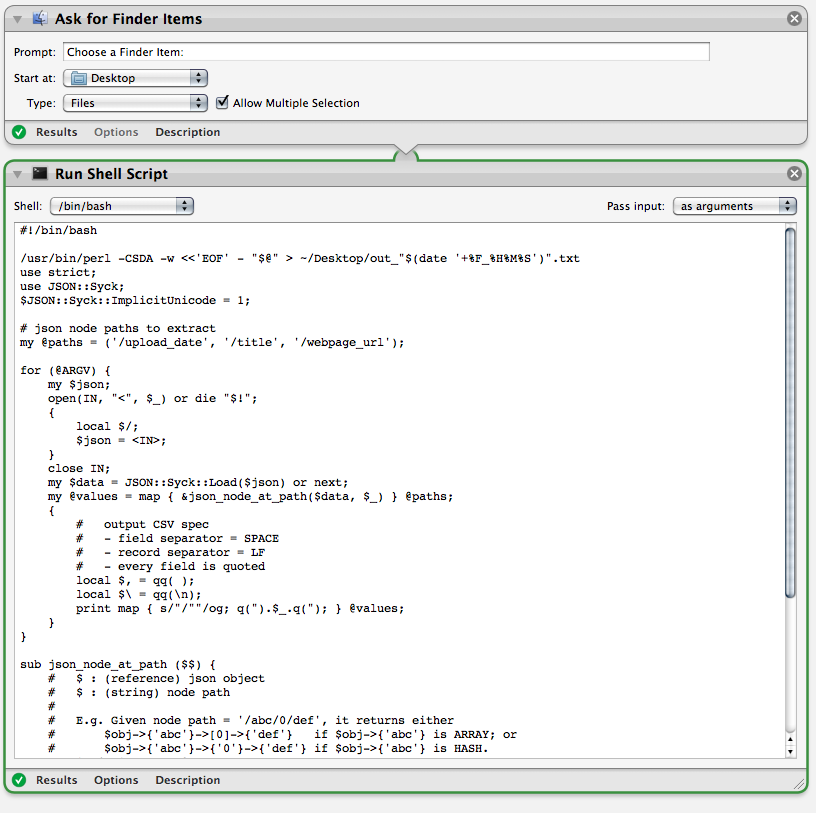The width and height of the screenshot is (816, 813).
Task: Toggle Allow Multiple Selection
Action: click(222, 102)
